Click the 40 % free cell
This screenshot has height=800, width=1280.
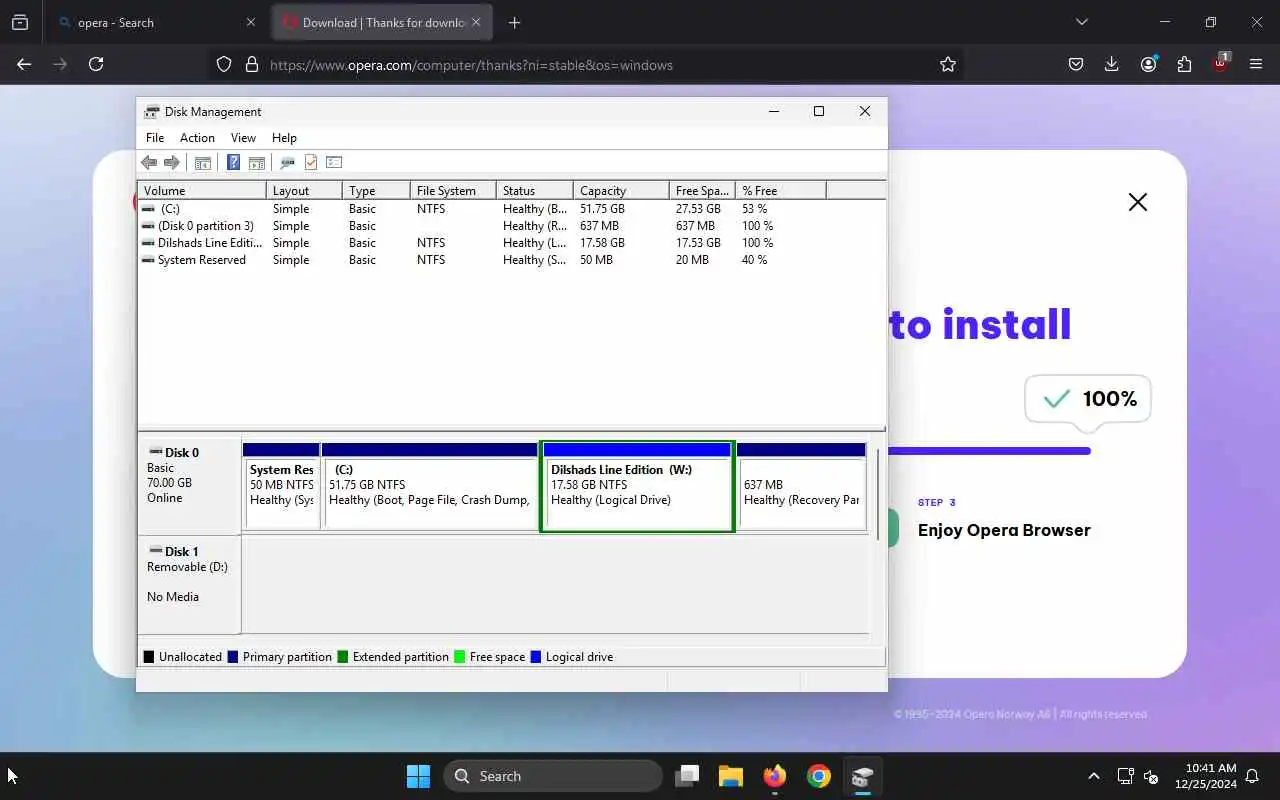(755, 260)
